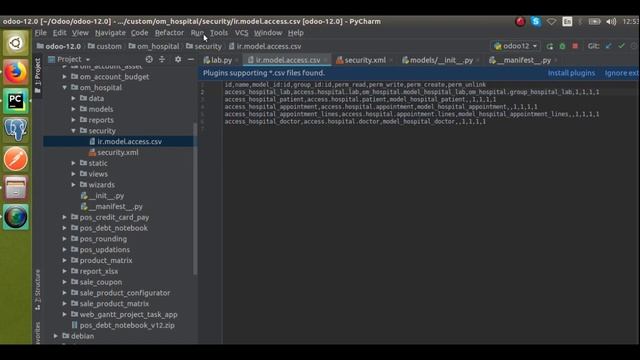Click the Project panel vertical scrollbar
The width and height of the screenshot is (640, 360).
pos(195,199)
